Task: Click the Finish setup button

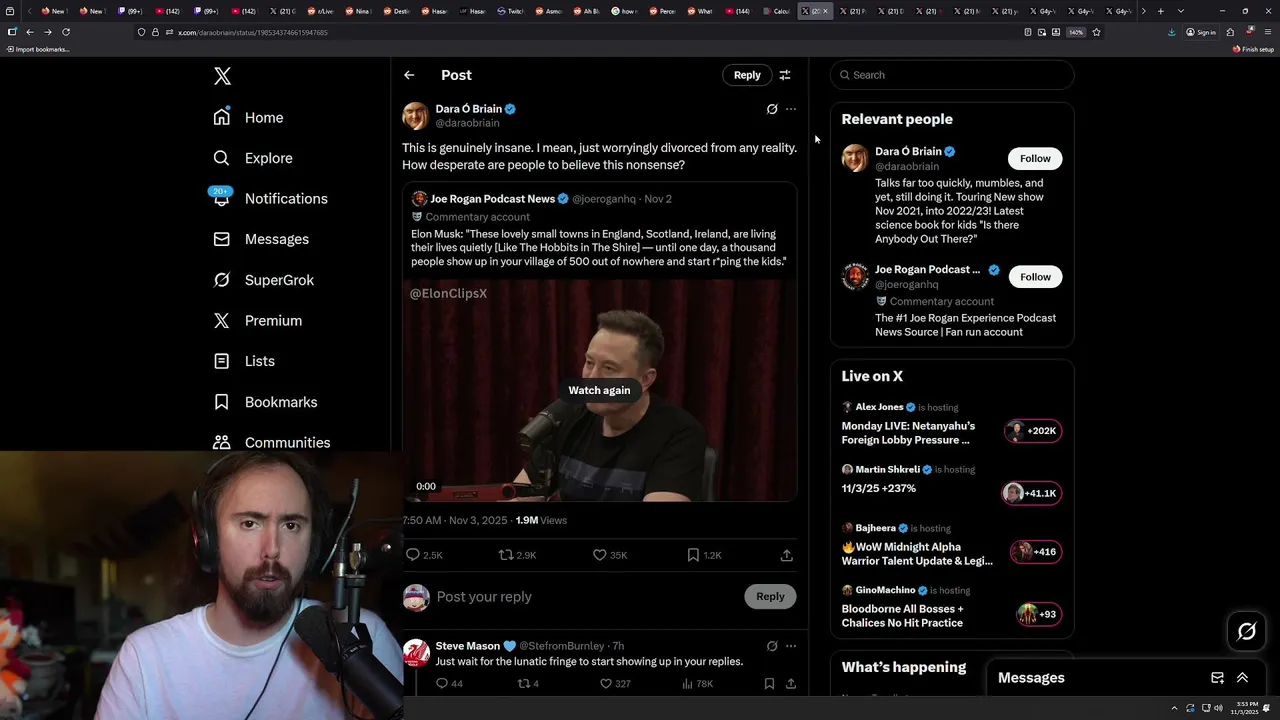Action: [x=1254, y=49]
